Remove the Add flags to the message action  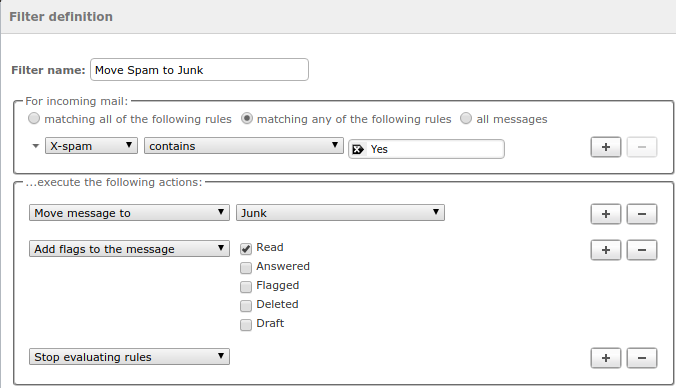(x=642, y=250)
